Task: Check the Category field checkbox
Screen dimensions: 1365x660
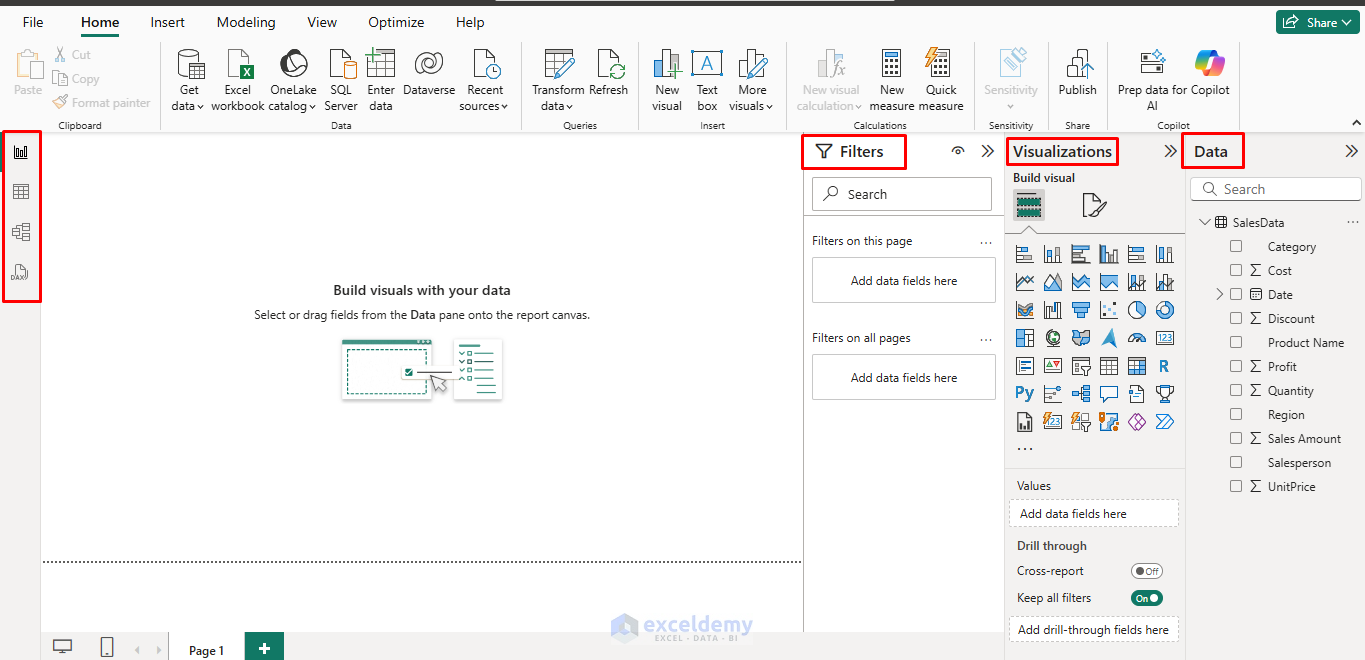Action: (x=1236, y=247)
